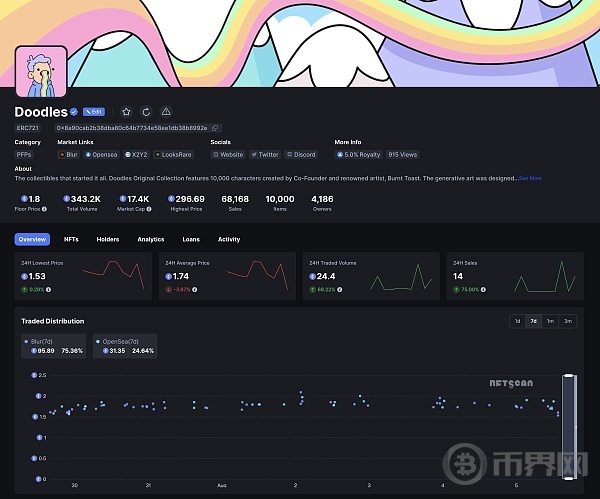Open the Discord social link
Viewport: 600px width, 499px height.
point(301,155)
